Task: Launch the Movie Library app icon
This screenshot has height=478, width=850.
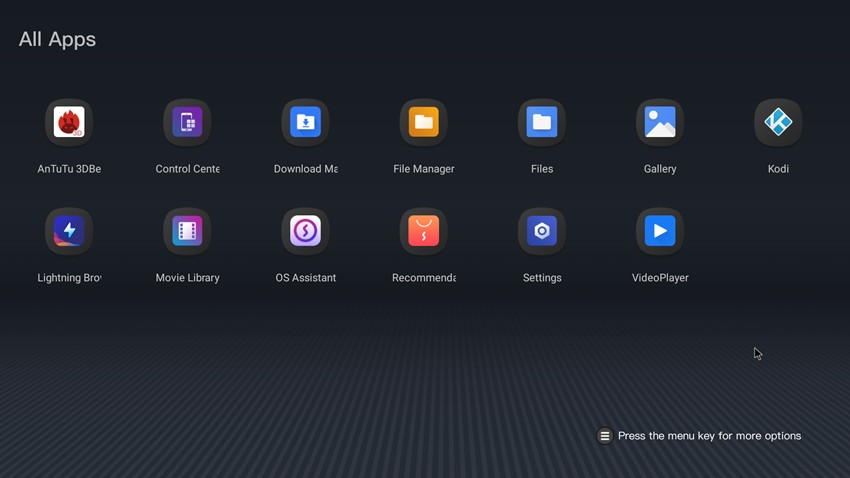Action: (187, 232)
